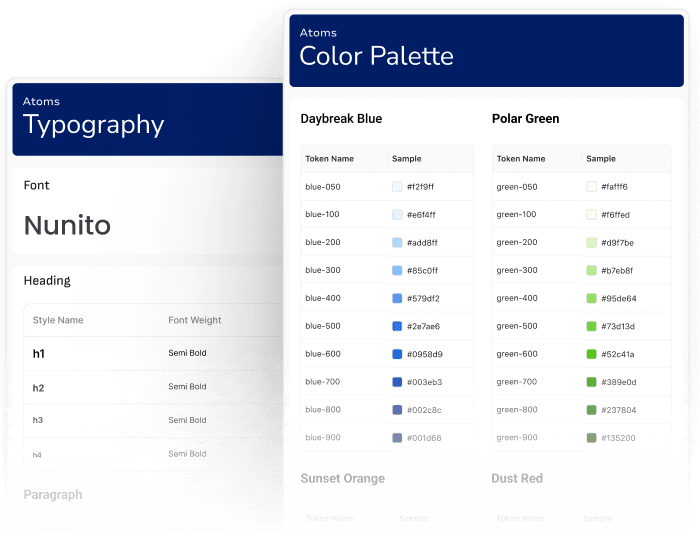
Task: Click the 'blue-600' token name
Action: coord(323,353)
